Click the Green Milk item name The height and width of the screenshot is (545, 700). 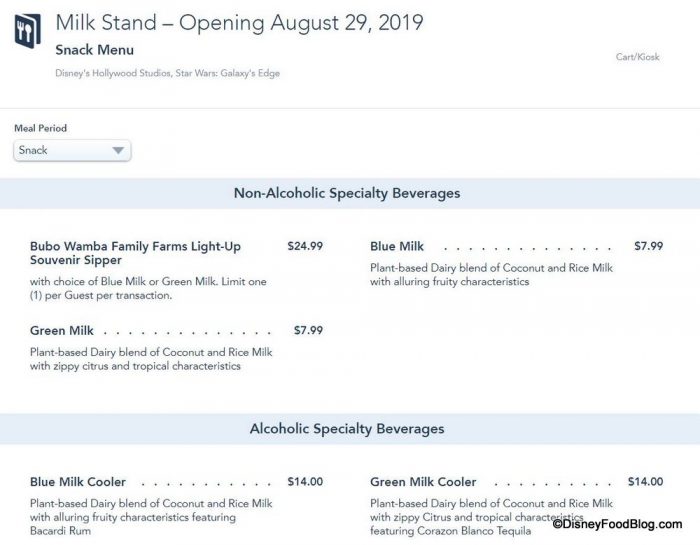click(x=62, y=331)
